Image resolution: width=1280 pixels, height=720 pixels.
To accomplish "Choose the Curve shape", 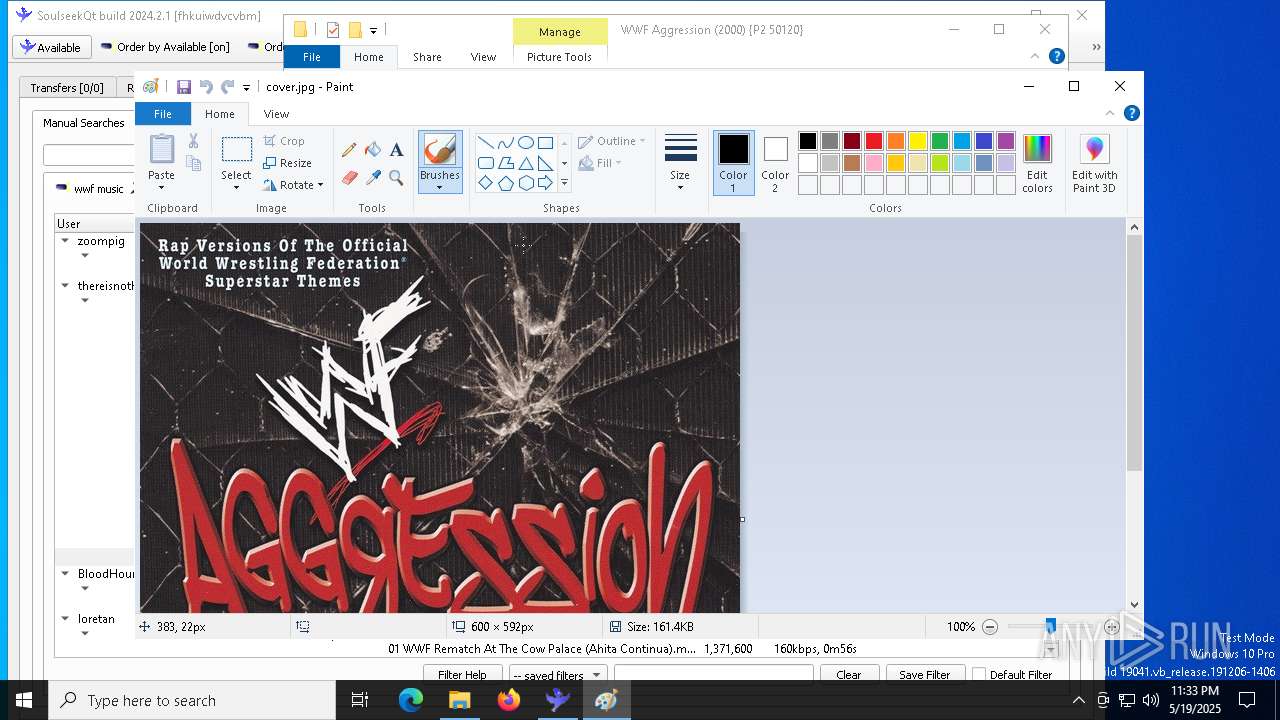I will tap(505, 143).
